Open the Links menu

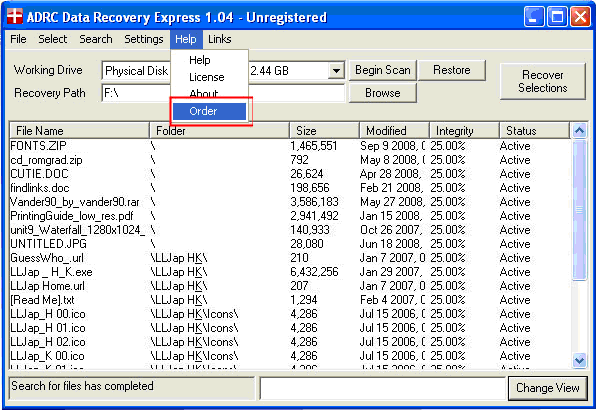(220, 39)
